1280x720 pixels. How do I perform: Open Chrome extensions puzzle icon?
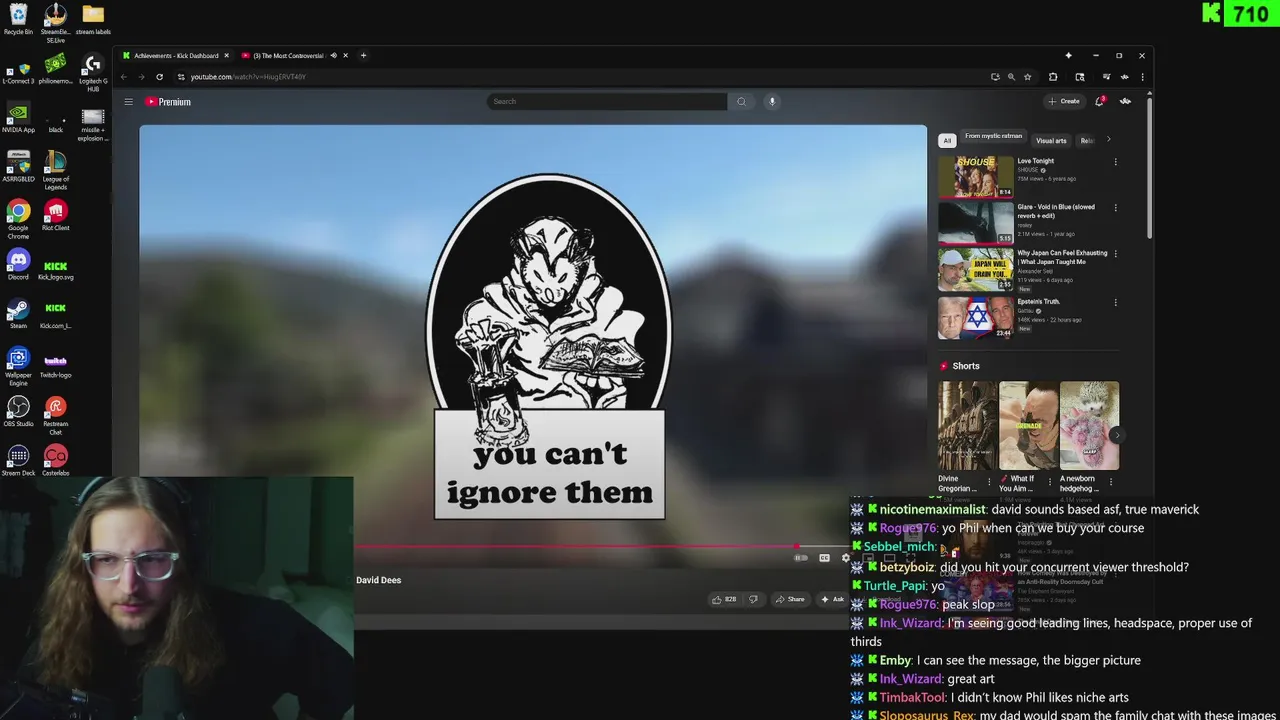(x=1053, y=77)
